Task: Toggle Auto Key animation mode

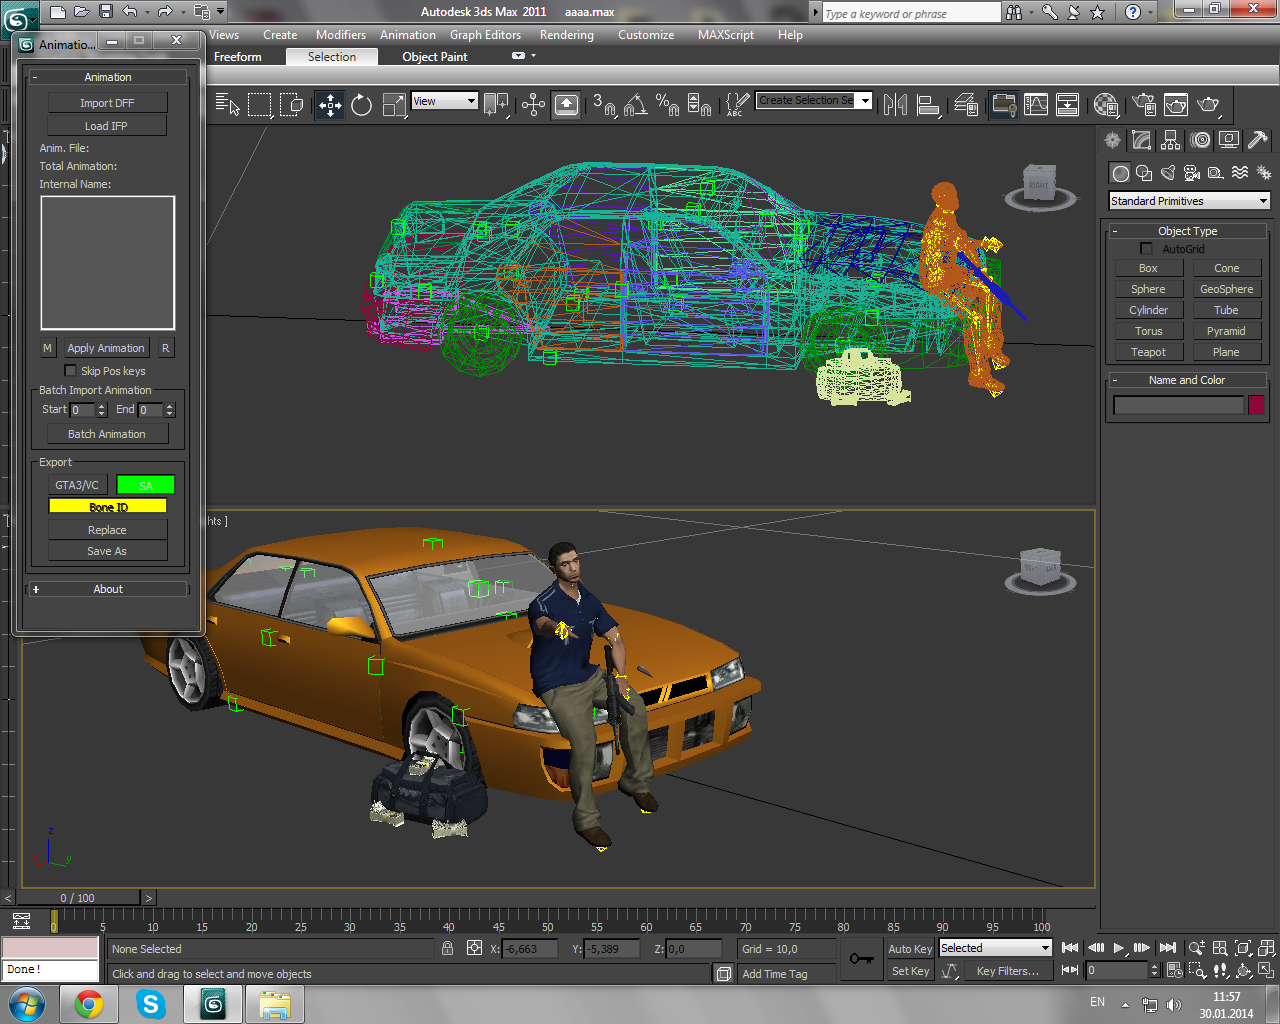Action: point(909,949)
